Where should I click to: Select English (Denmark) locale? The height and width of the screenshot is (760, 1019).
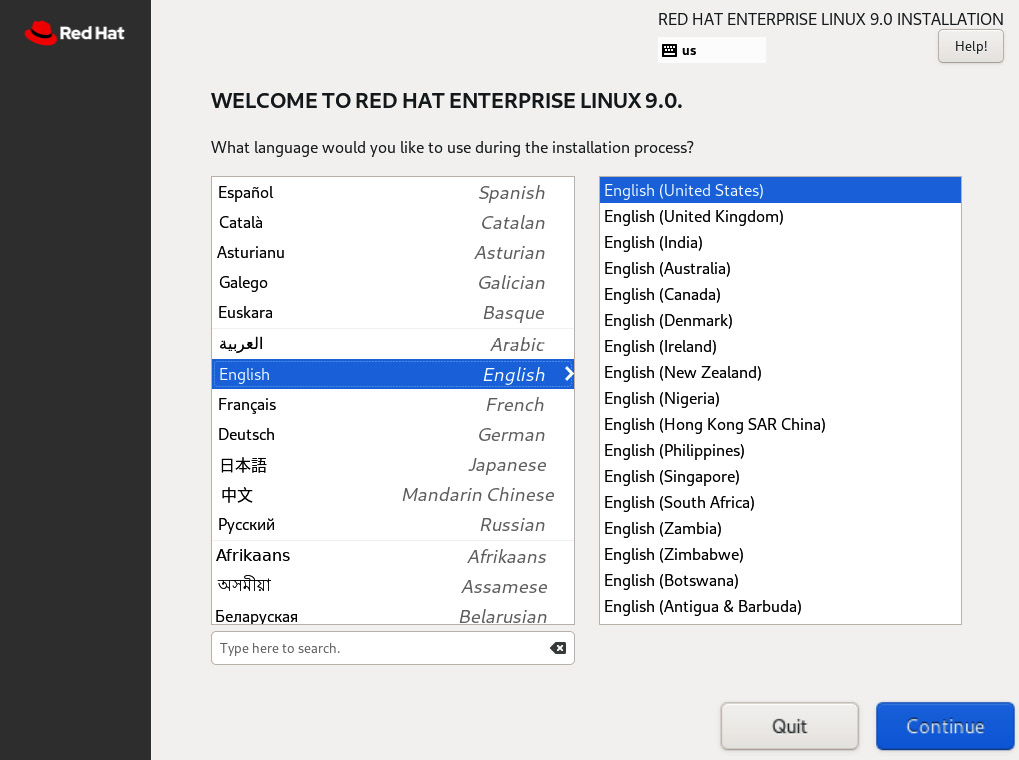(x=780, y=320)
